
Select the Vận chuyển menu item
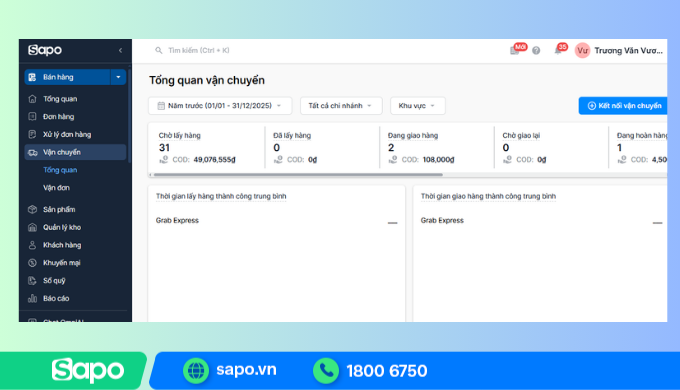(x=75, y=152)
